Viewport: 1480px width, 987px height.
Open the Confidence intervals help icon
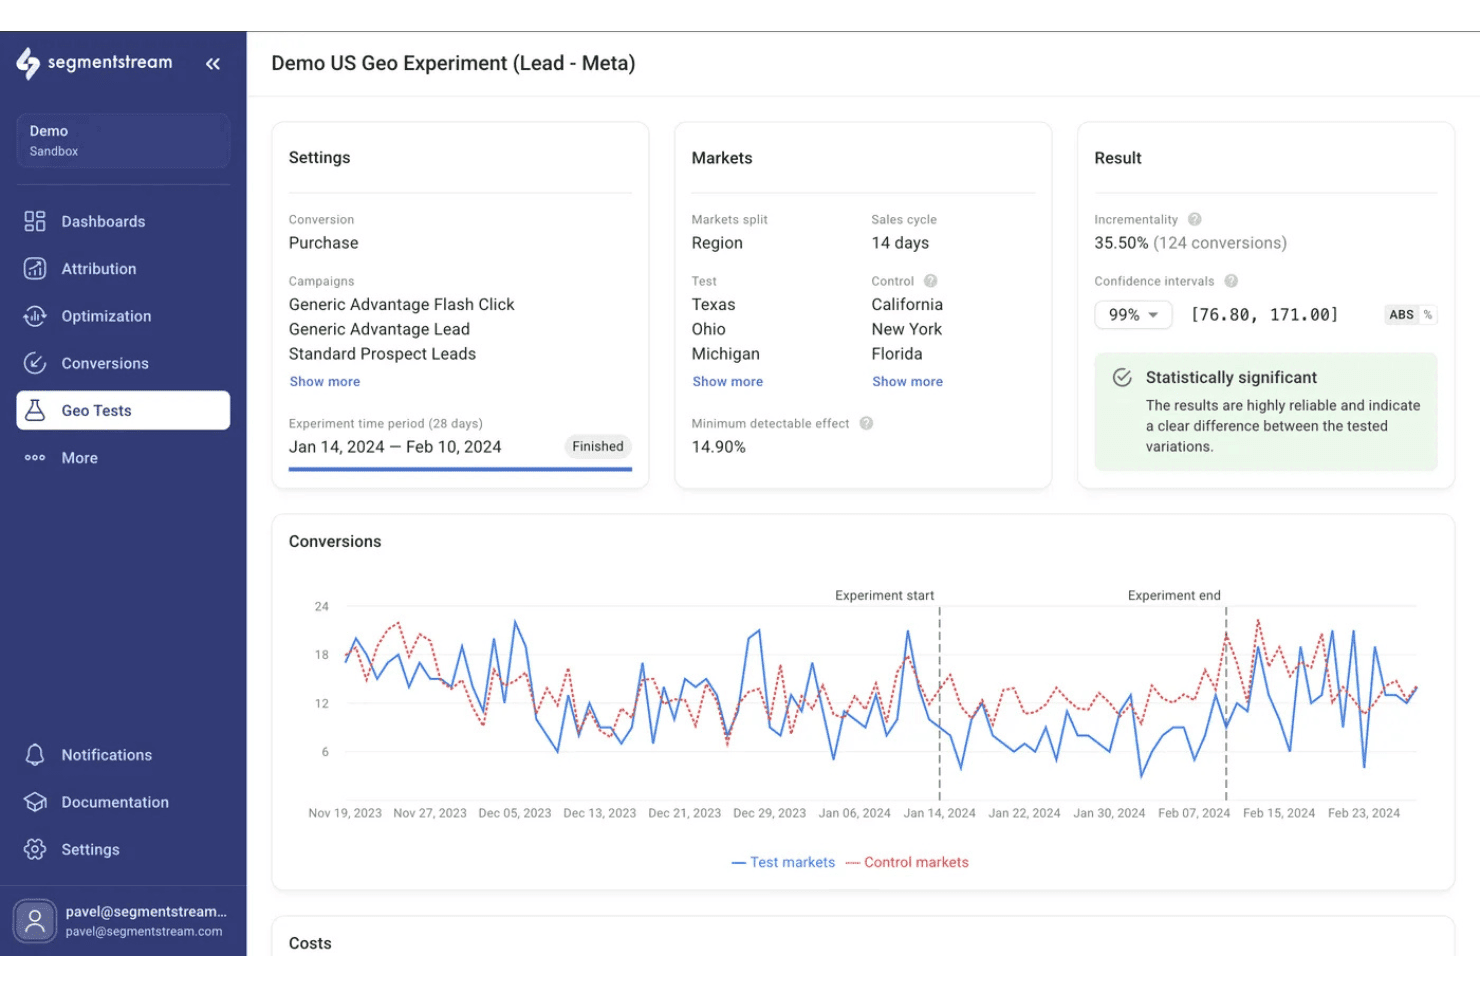(x=1231, y=282)
